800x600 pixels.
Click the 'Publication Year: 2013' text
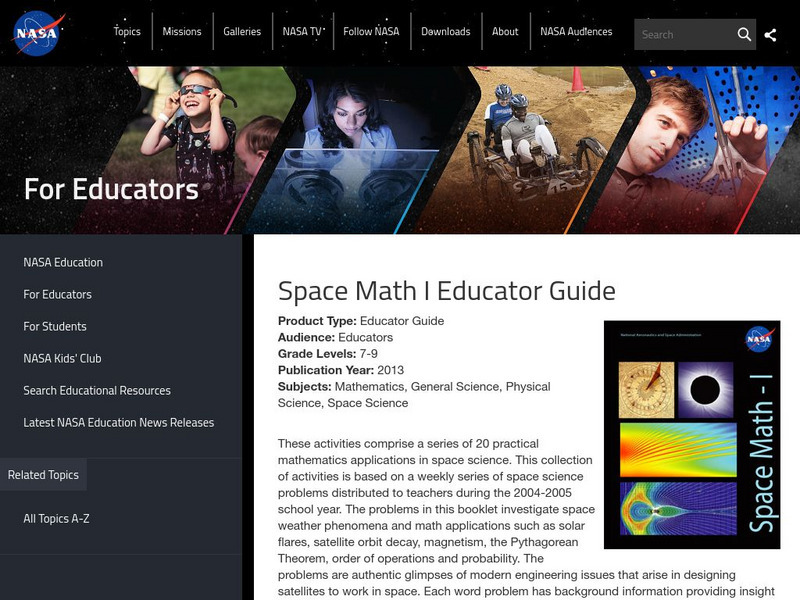(x=341, y=370)
